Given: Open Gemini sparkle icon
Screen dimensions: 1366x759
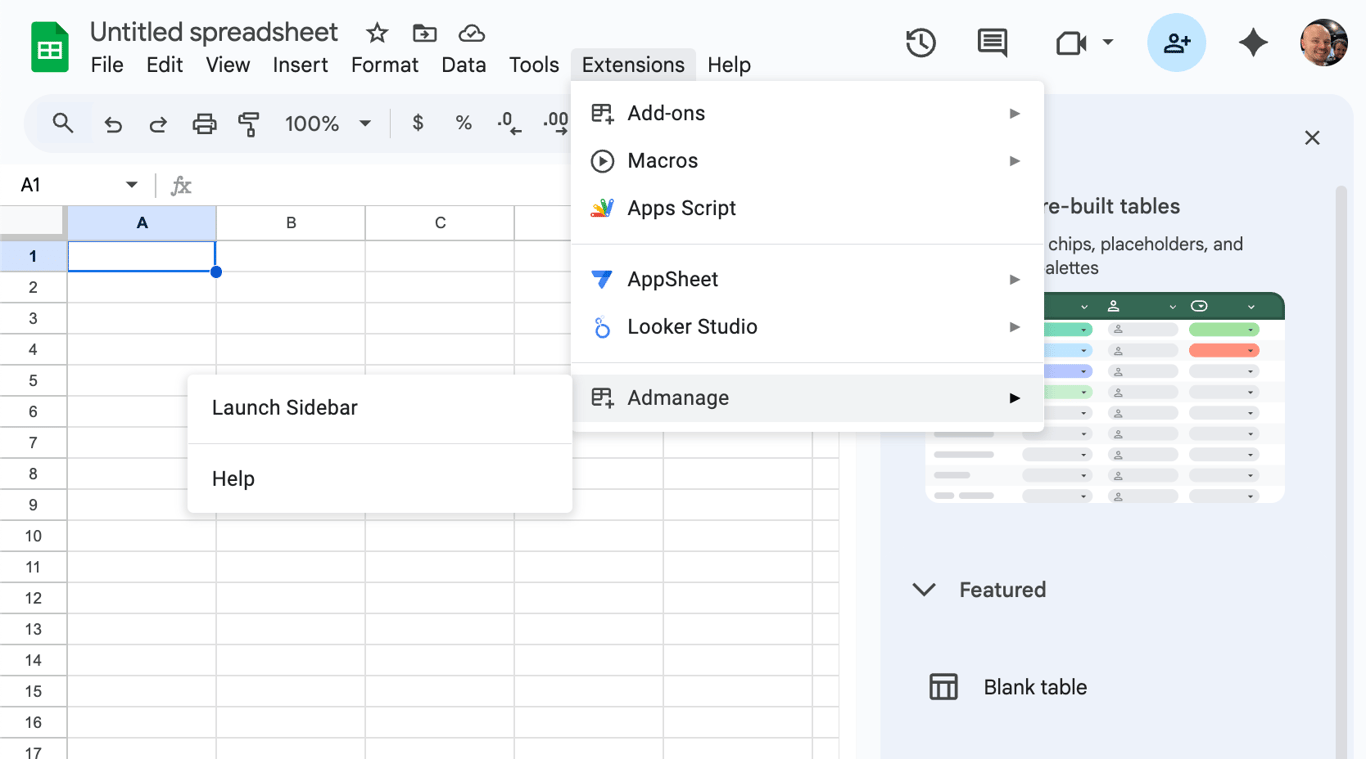Looking at the screenshot, I should (x=1253, y=43).
